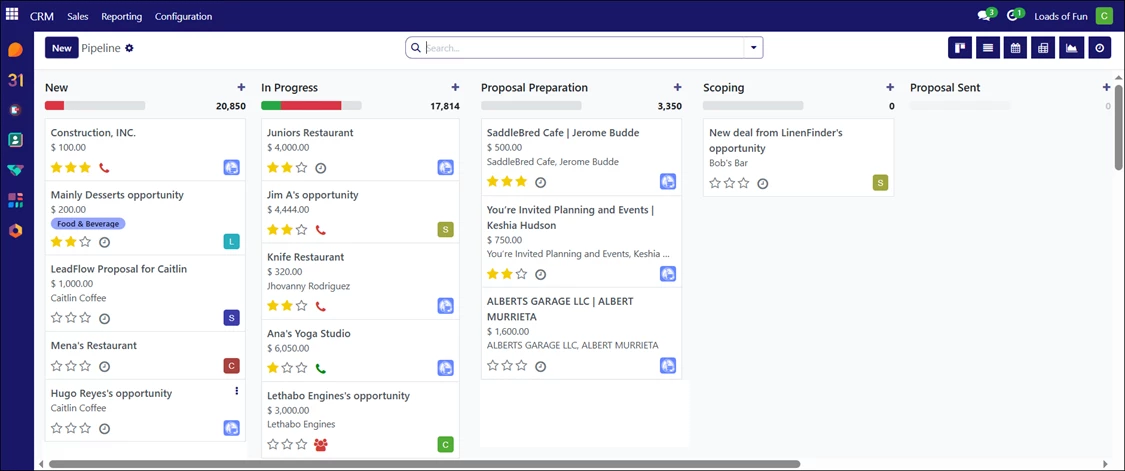Viewport: 1125px width, 471px height.
Task: Switch to Activity view
Action: click(x=1099, y=48)
